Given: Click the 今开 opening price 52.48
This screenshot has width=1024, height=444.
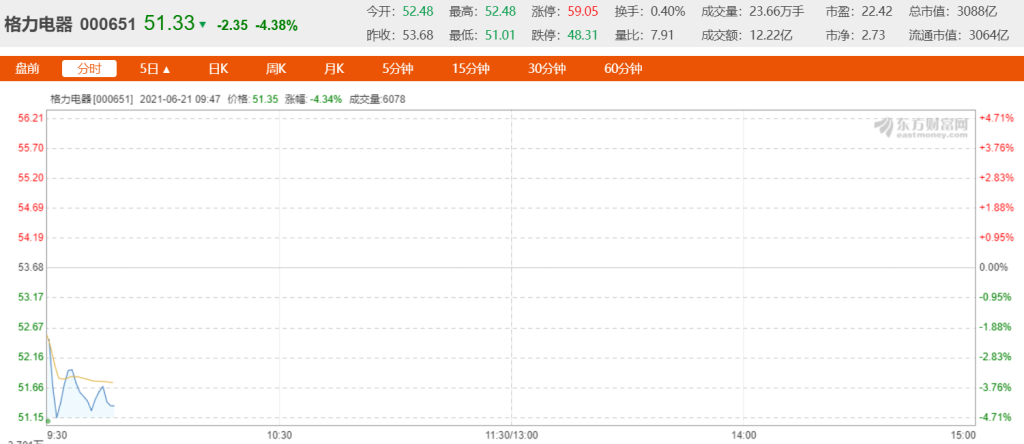Looking at the screenshot, I should coord(418,11).
